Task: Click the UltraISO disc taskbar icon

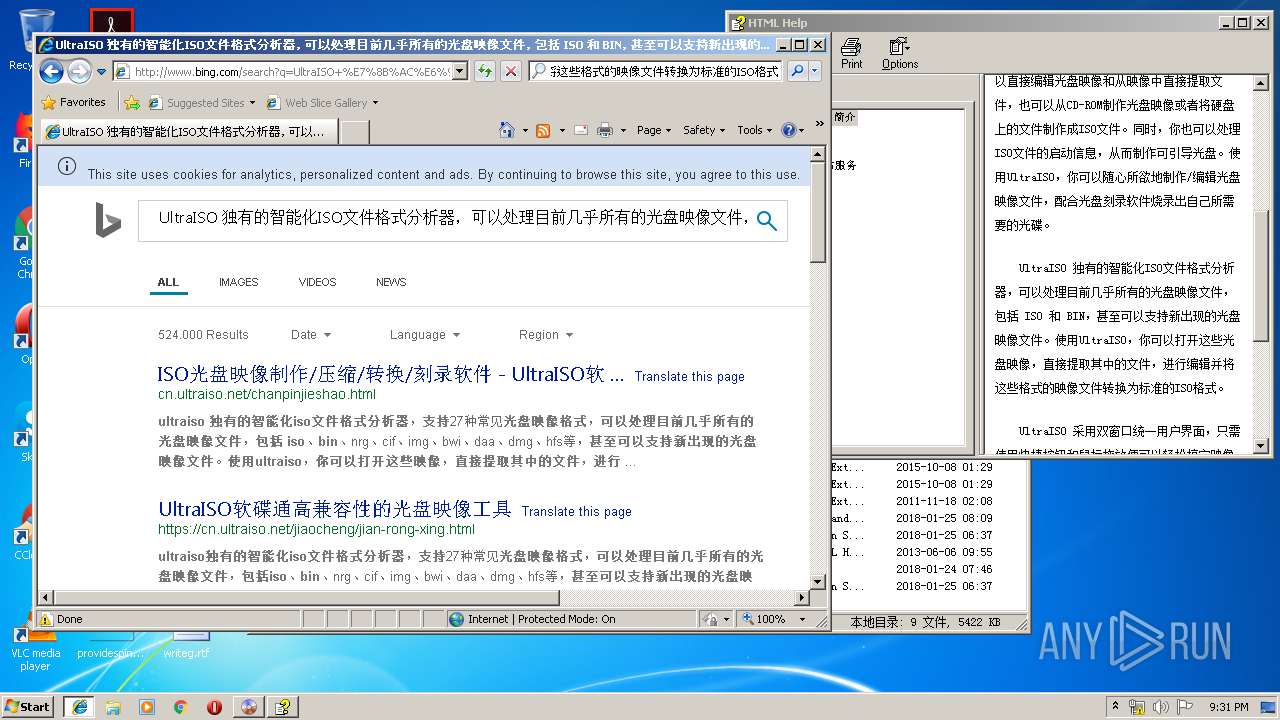Action: 249,706
